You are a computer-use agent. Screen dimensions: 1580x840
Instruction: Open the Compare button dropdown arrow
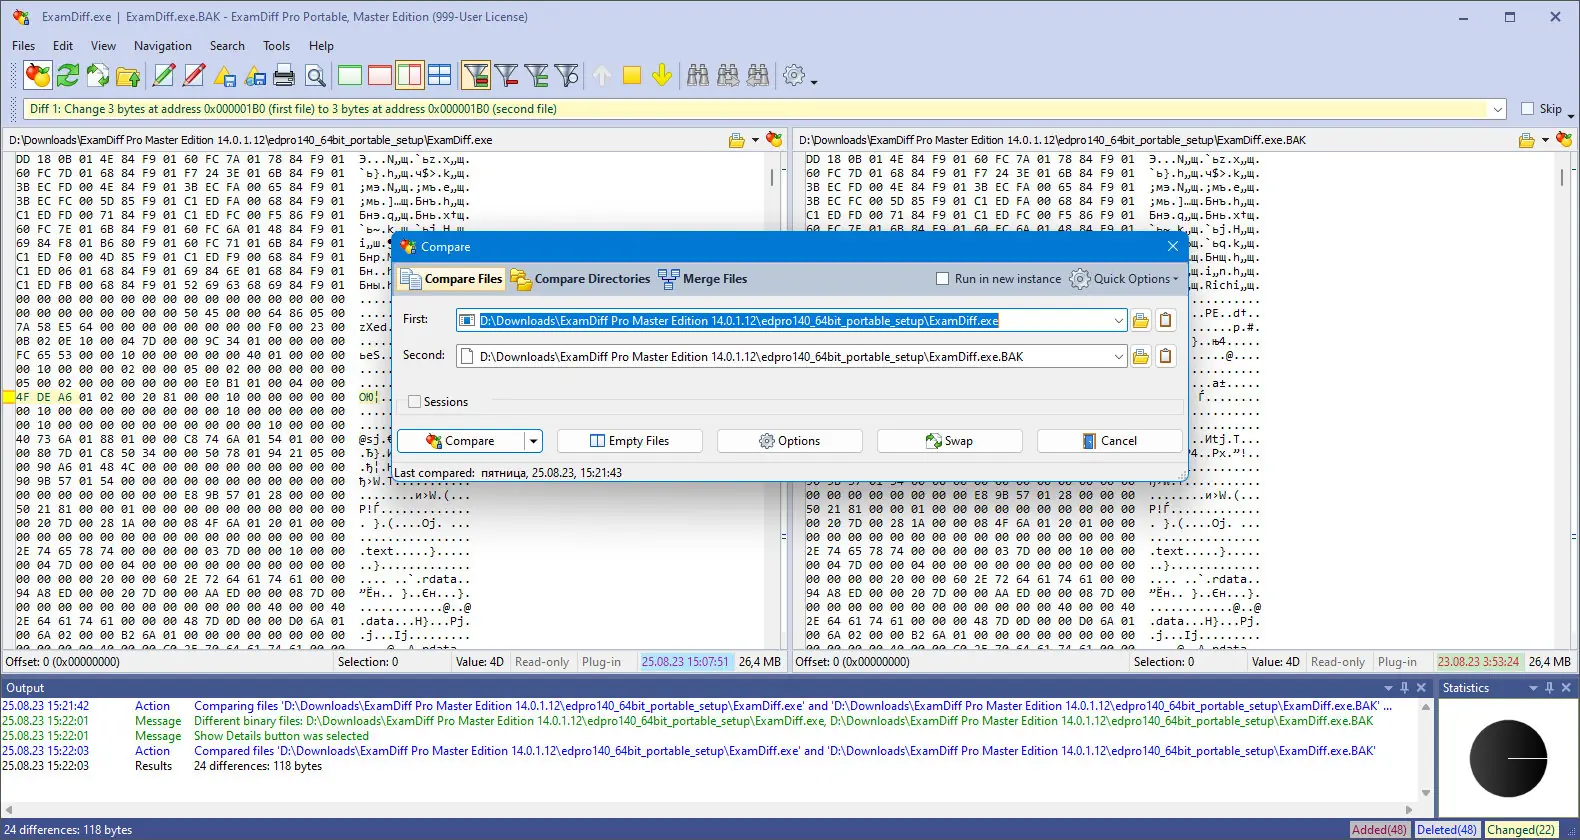coord(534,441)
